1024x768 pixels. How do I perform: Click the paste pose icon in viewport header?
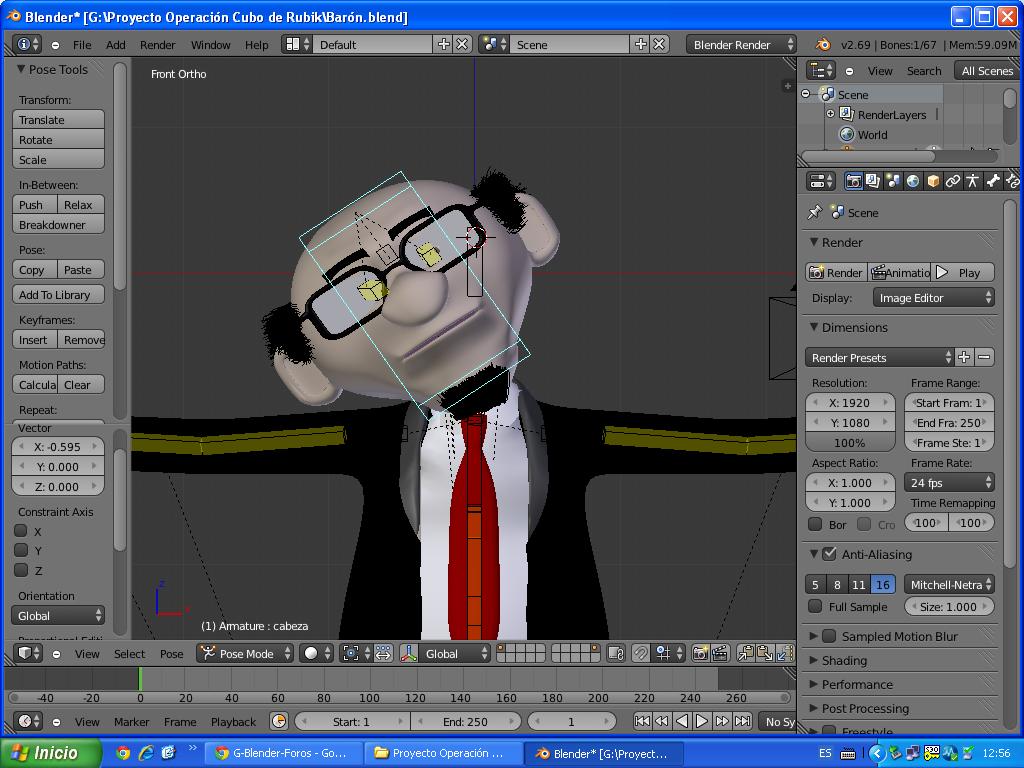click(765, 654)
